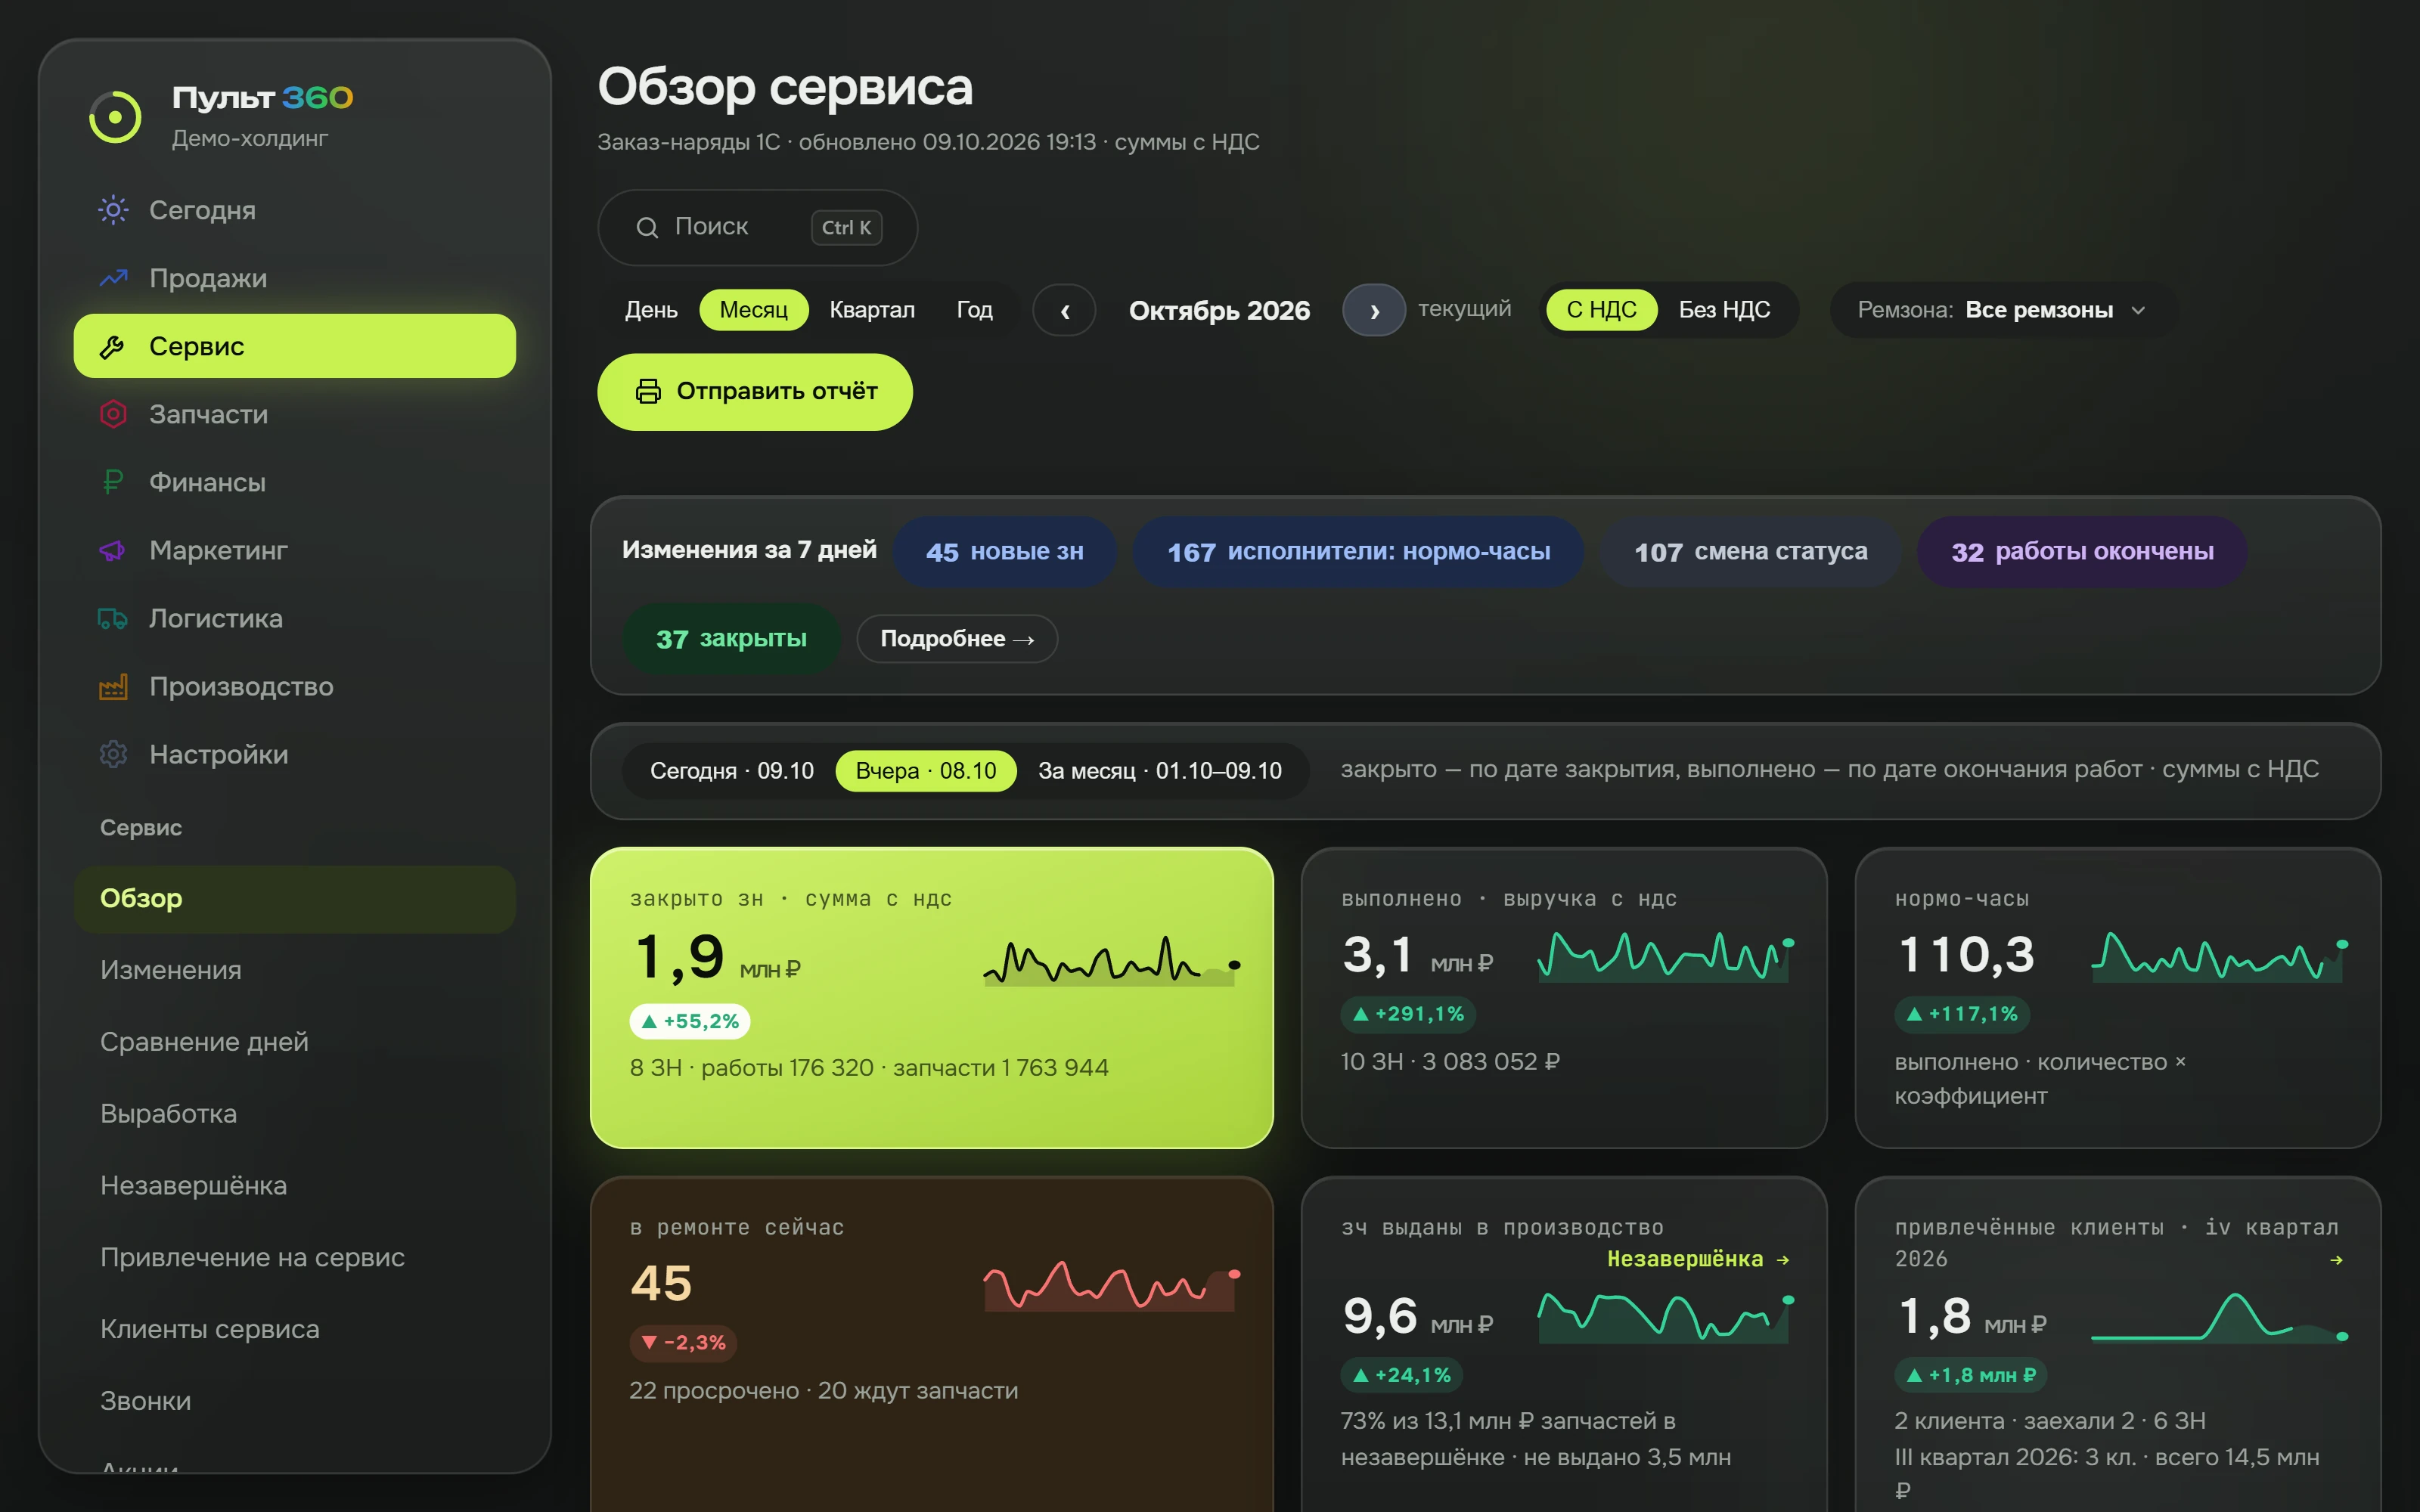Focus the Поиск search field
Viewport: 2420px width, 1512px height.
coord(757,228)
